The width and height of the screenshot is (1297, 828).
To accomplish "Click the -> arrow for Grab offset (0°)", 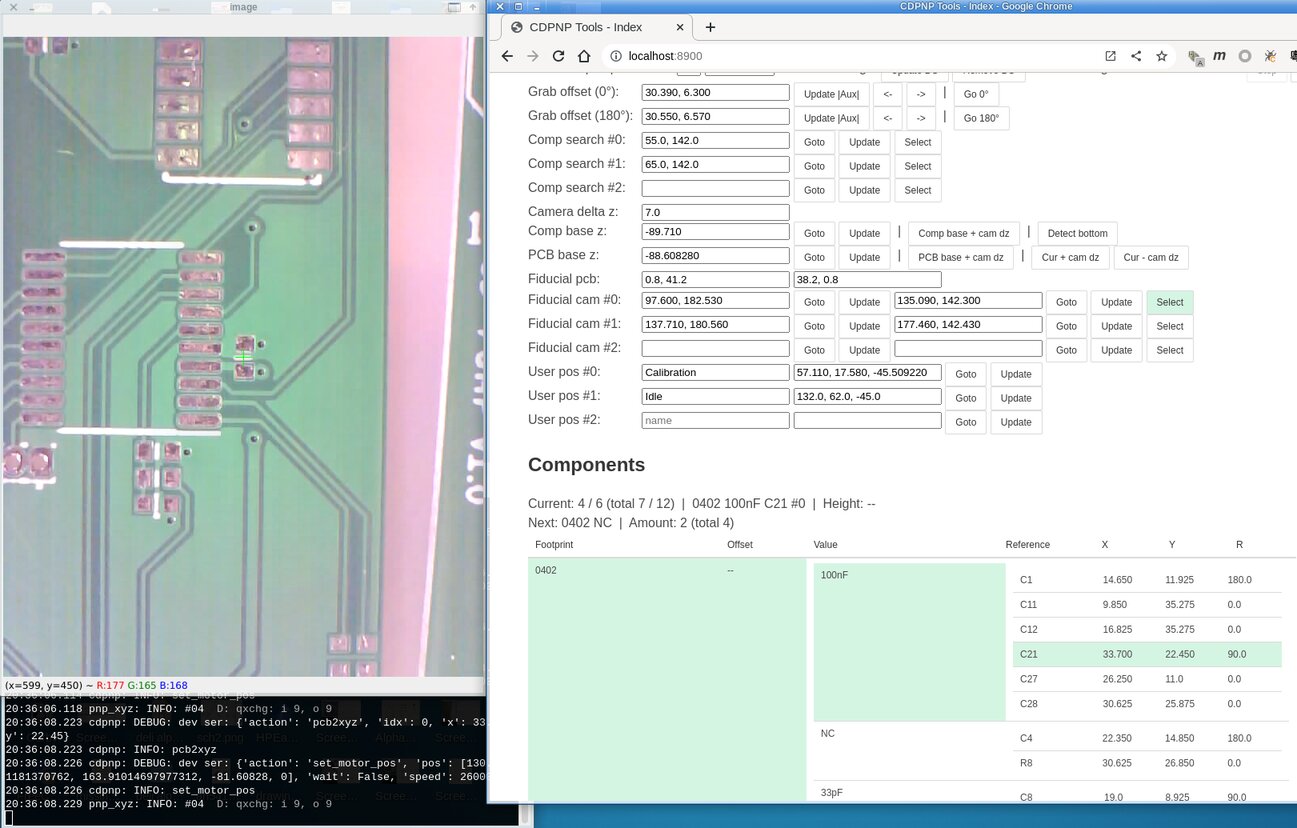I will click(x=921, y=94).
